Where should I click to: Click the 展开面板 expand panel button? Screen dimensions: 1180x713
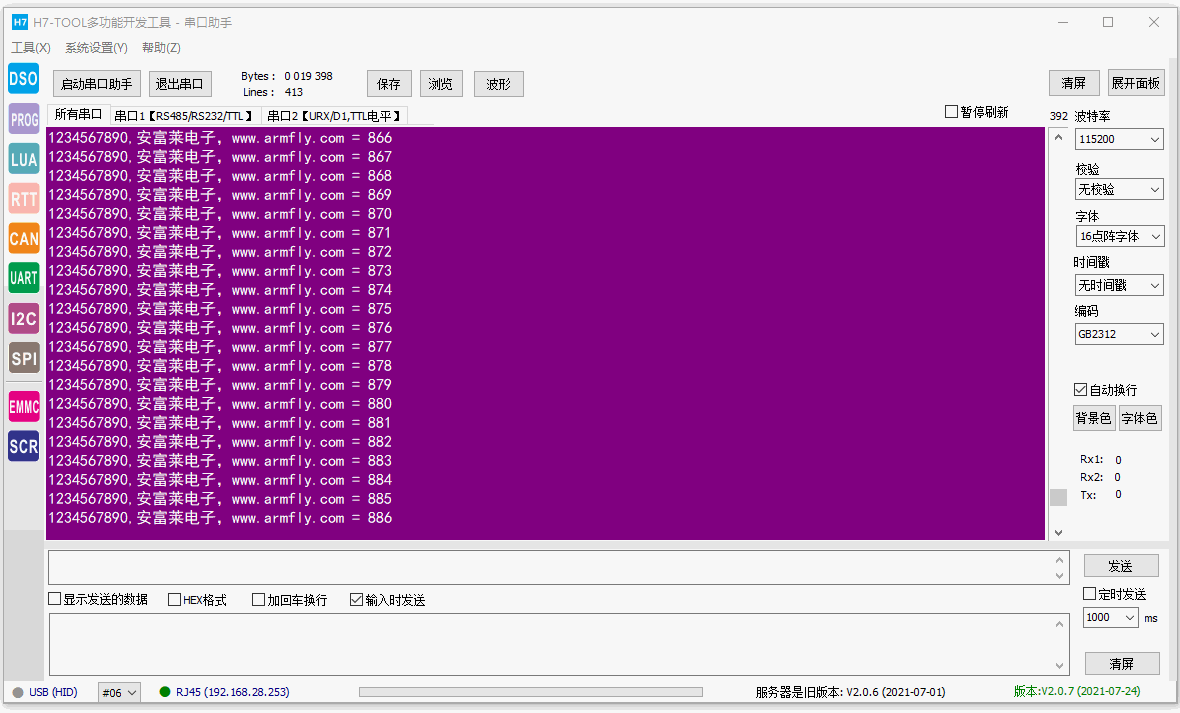(1136, 83)
